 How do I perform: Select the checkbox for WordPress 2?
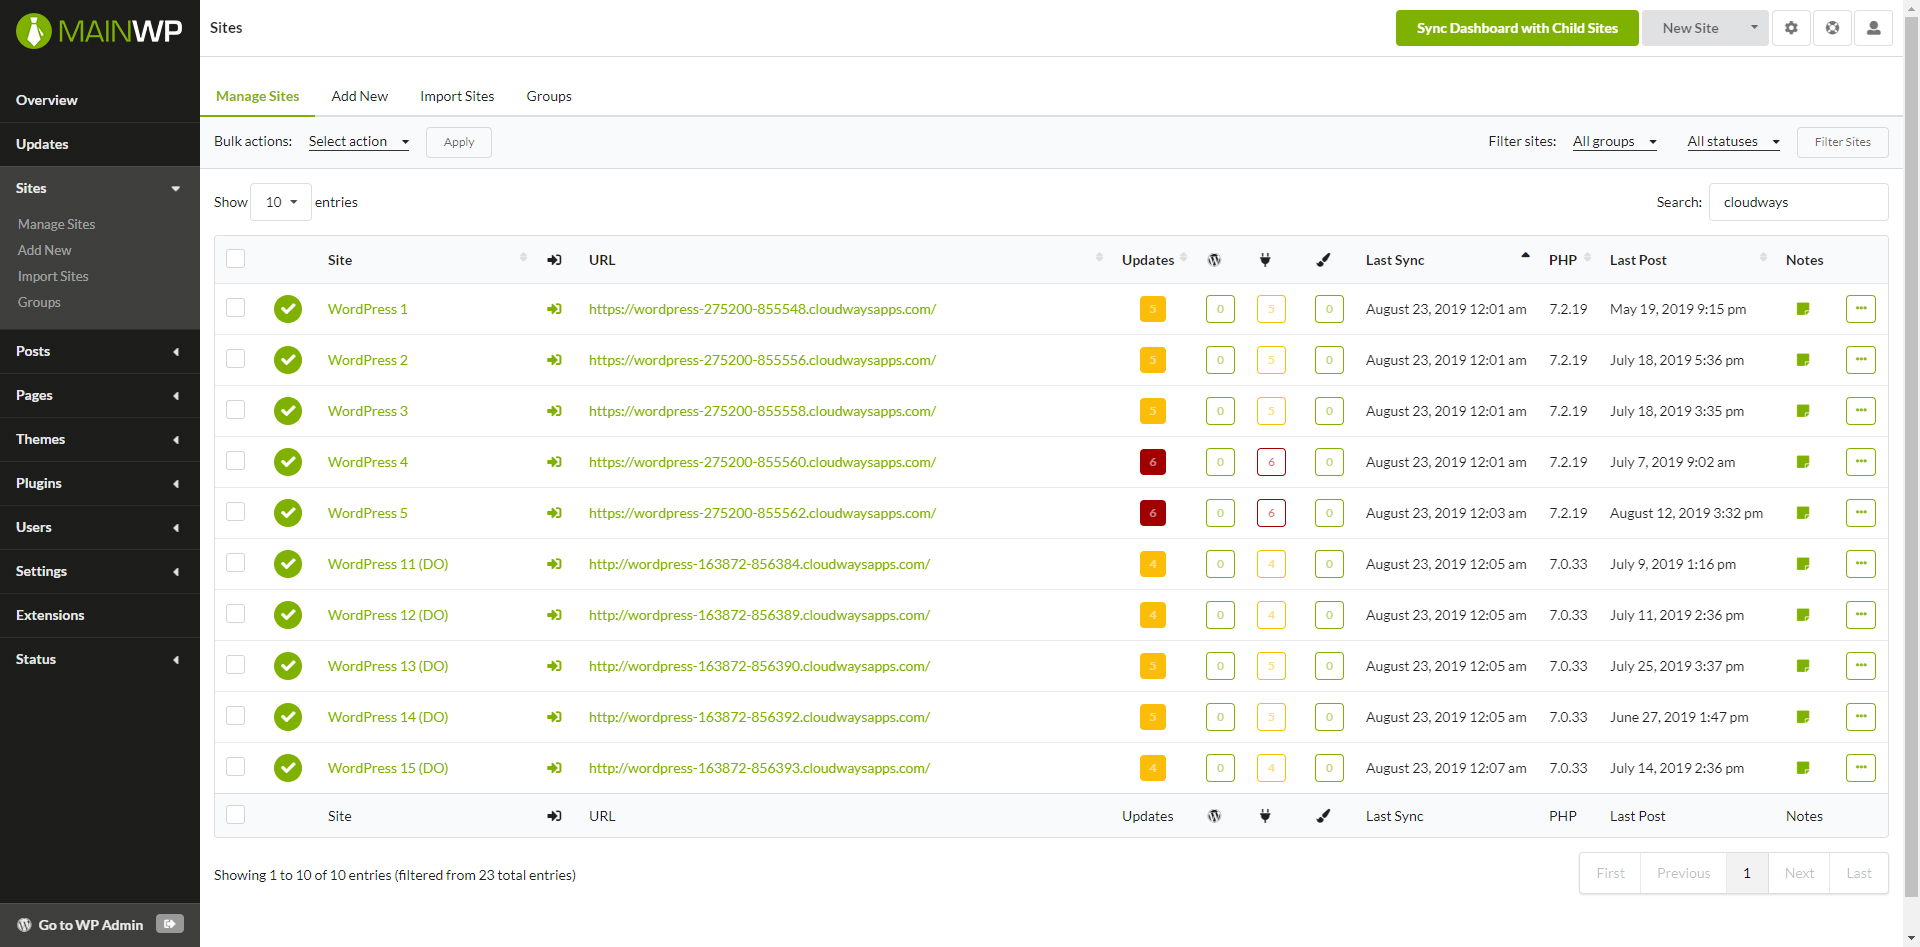pyautogui.click(x=236, y=359)
